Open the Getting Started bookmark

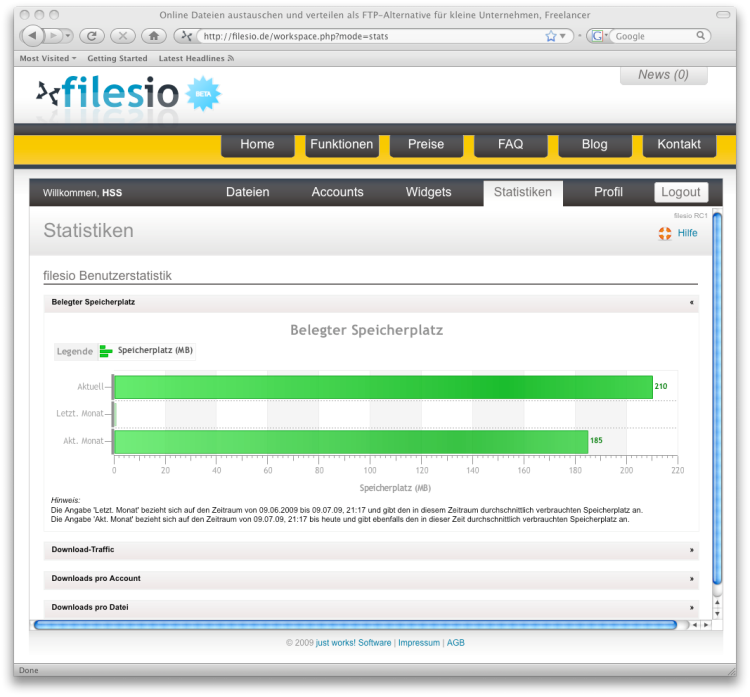coord(117,58)
